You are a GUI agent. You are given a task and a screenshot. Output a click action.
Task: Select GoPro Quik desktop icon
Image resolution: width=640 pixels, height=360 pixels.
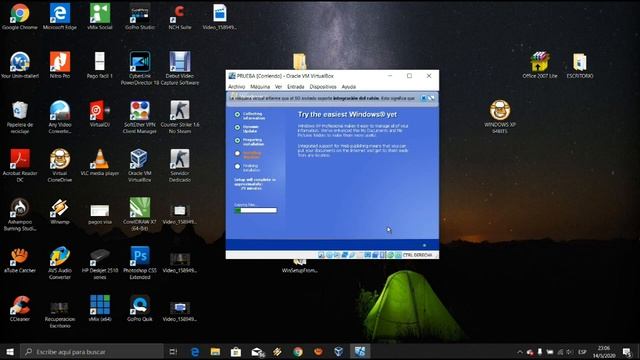click(140, 308)
